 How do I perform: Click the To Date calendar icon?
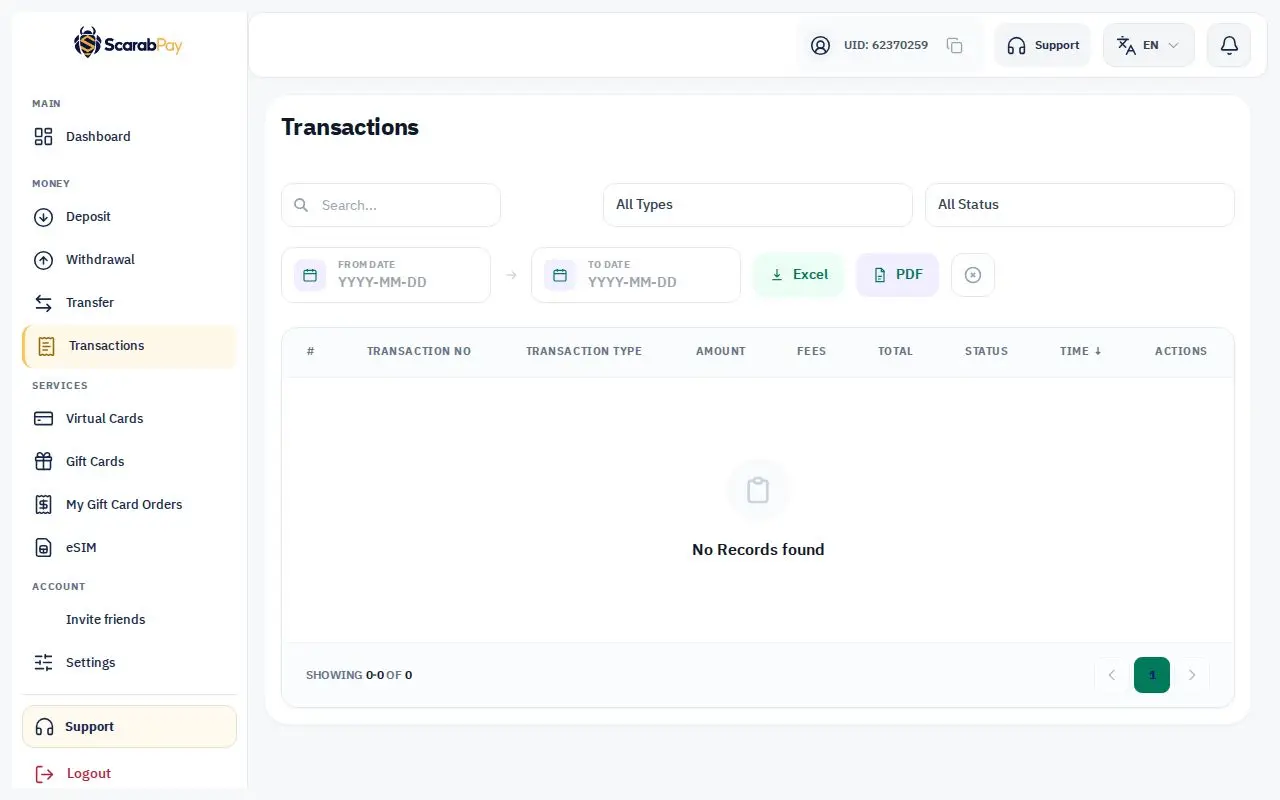(560, 275)
